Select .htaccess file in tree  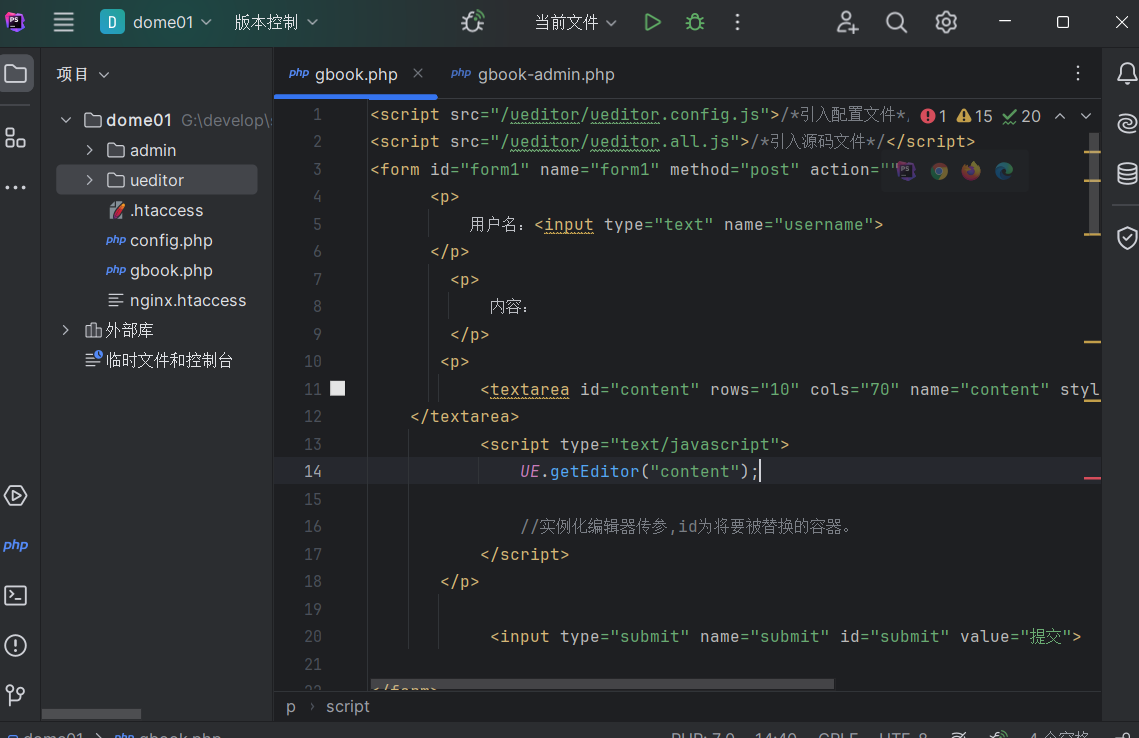156,211
